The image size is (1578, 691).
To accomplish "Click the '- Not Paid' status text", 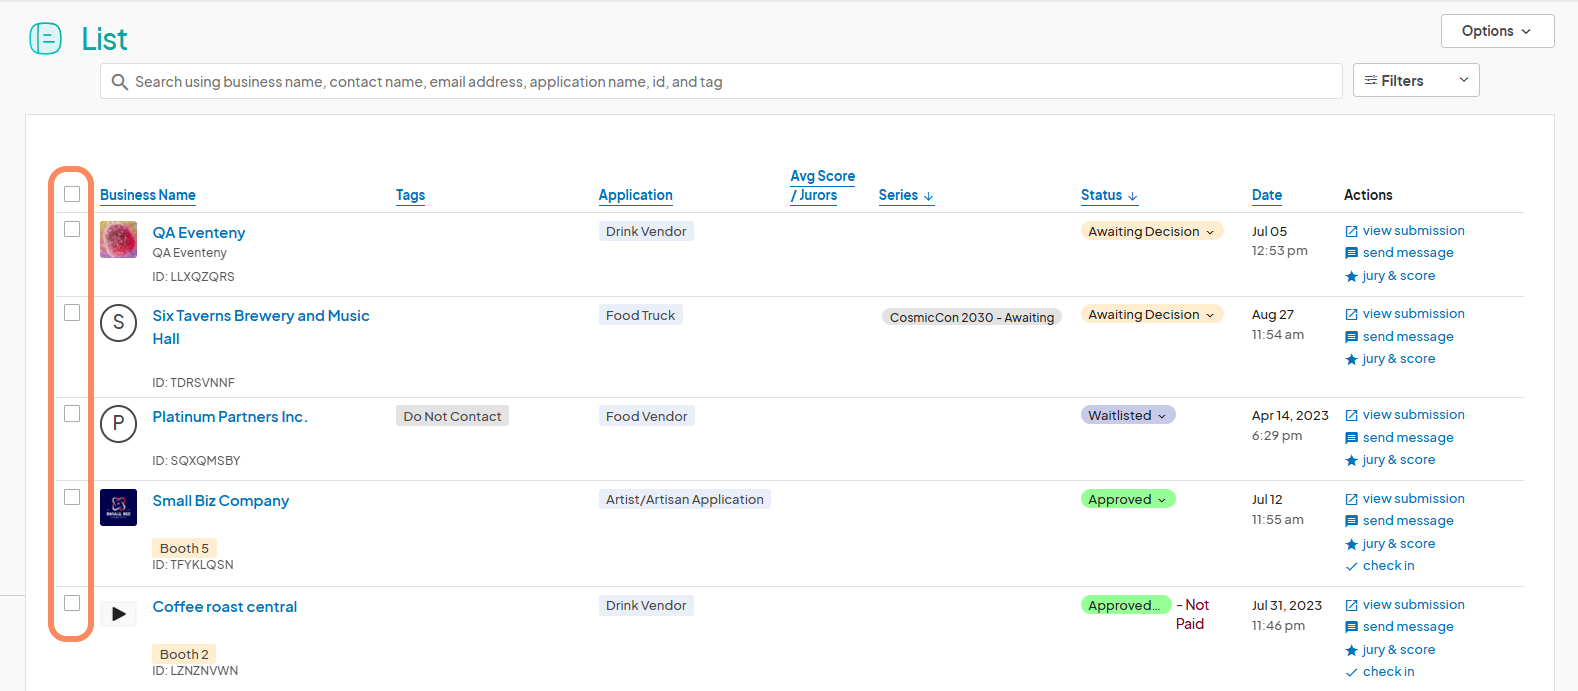I will [1193, 614].
